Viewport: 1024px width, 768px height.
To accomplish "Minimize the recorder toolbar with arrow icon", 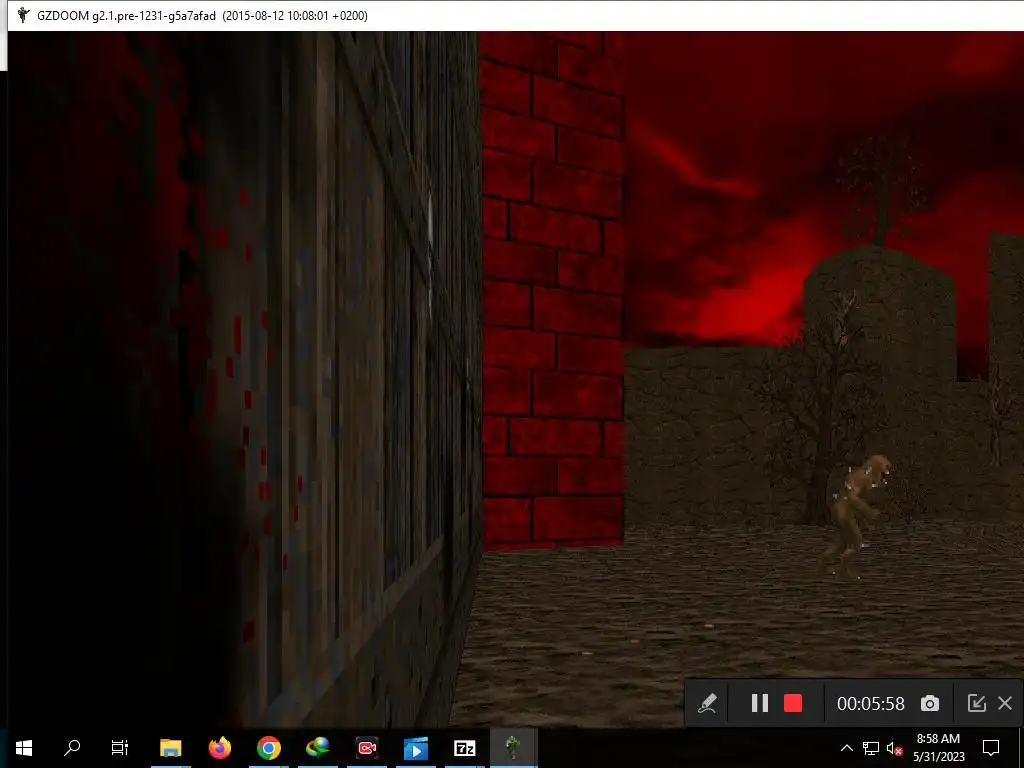I will point(976,703).
